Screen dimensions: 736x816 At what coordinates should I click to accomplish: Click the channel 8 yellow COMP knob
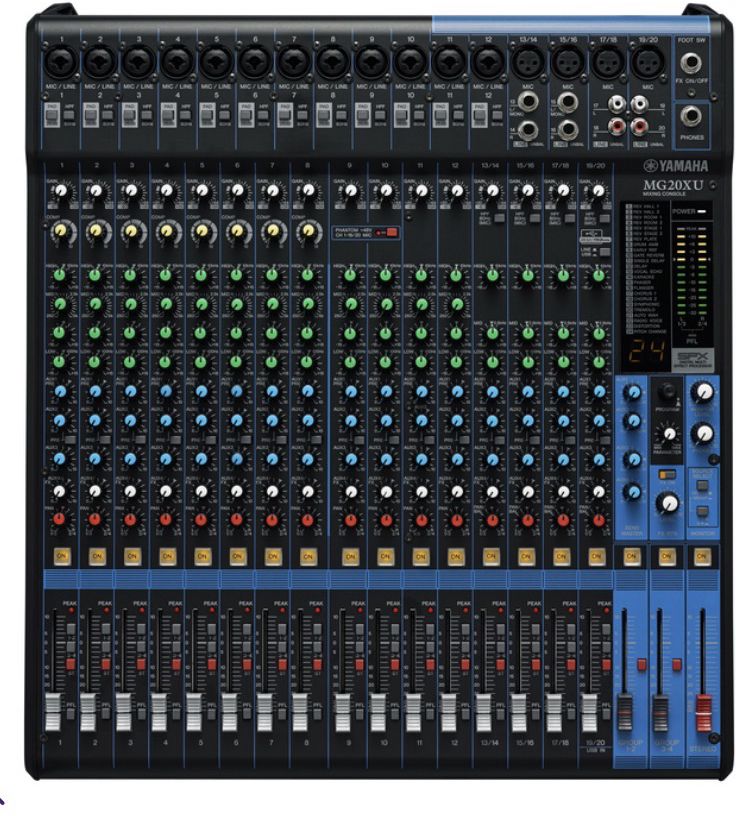click(308, 231)
